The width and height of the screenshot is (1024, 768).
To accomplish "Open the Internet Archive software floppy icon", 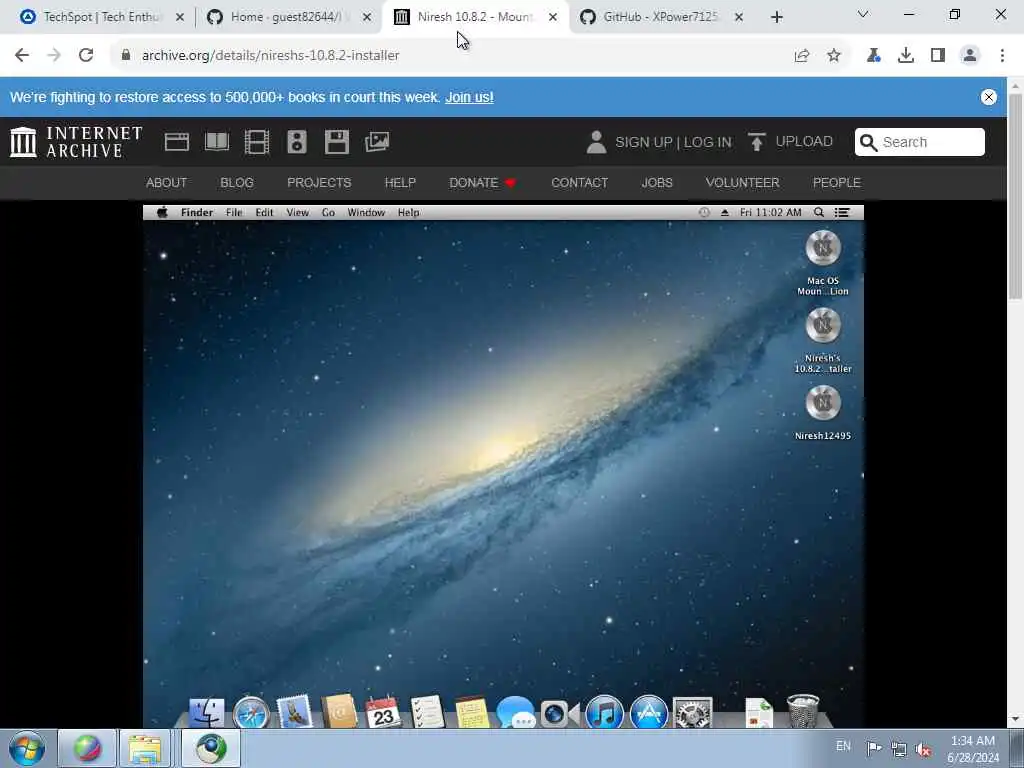I will 336,142.
